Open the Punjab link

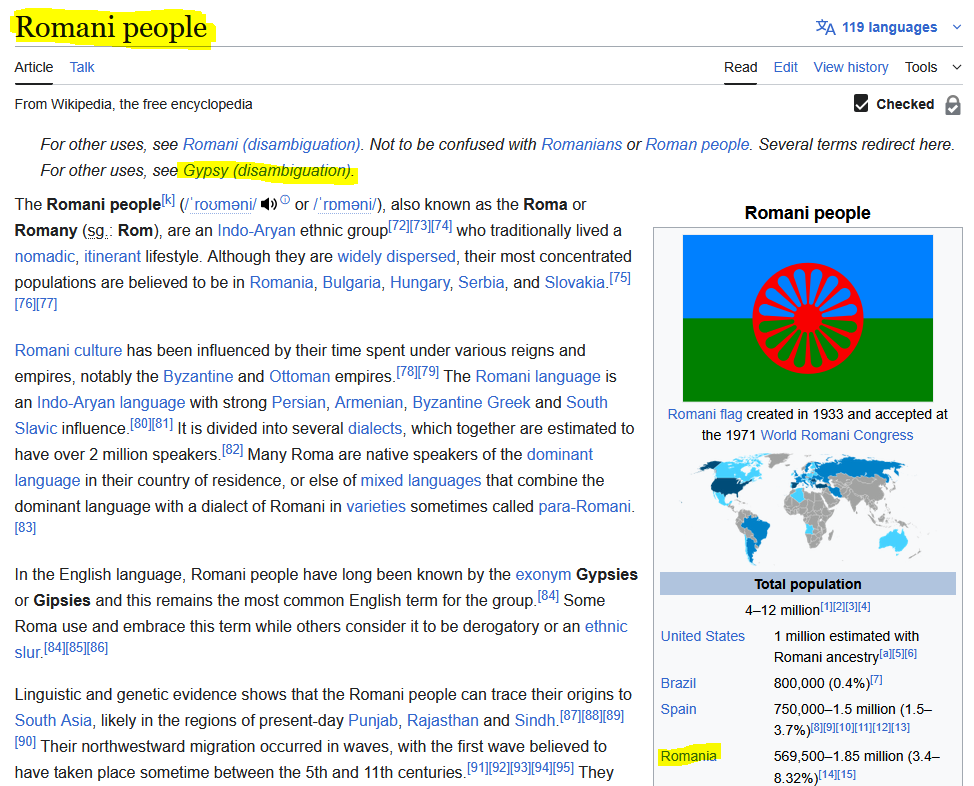click(x=373, y=721)
